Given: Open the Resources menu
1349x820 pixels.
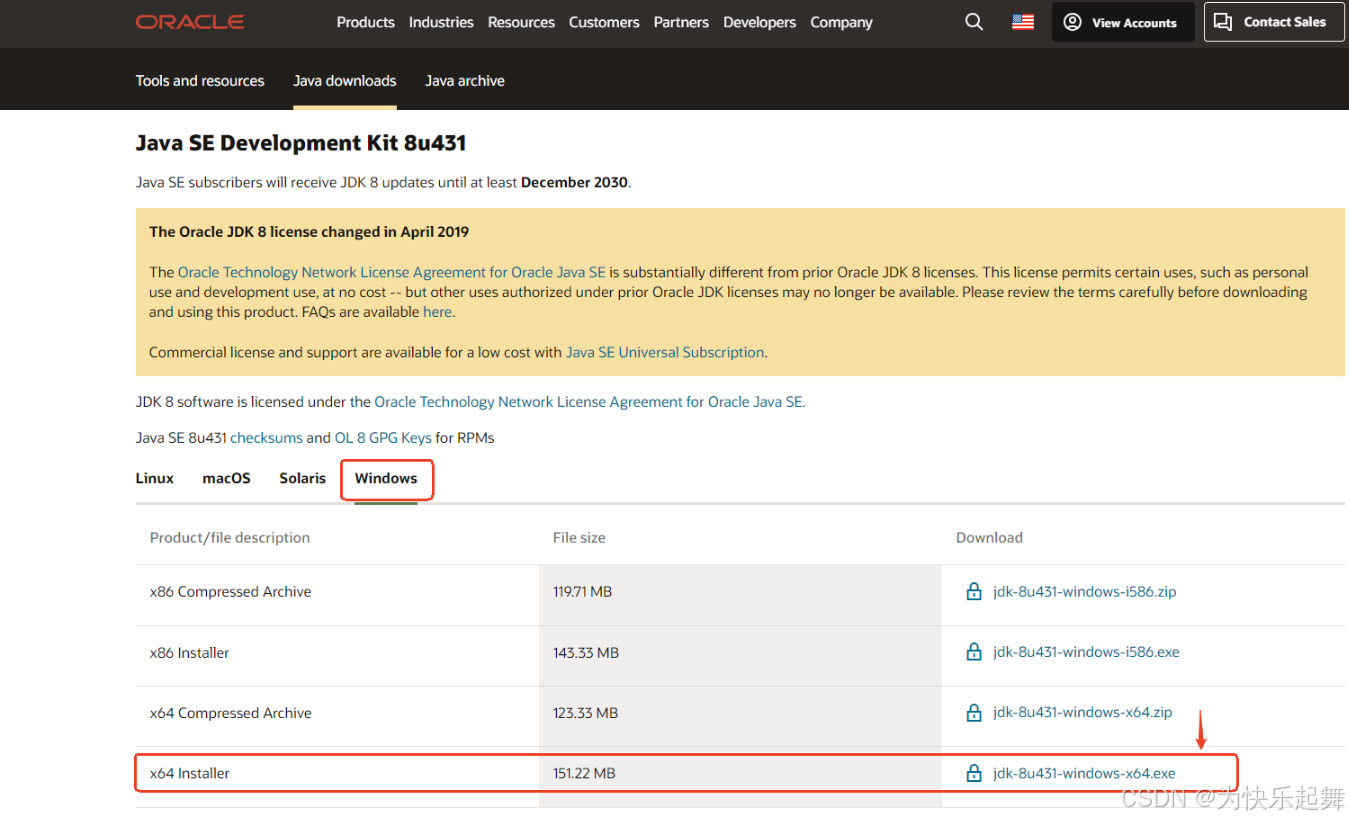Looking at the screenshot, I should 521,22.
